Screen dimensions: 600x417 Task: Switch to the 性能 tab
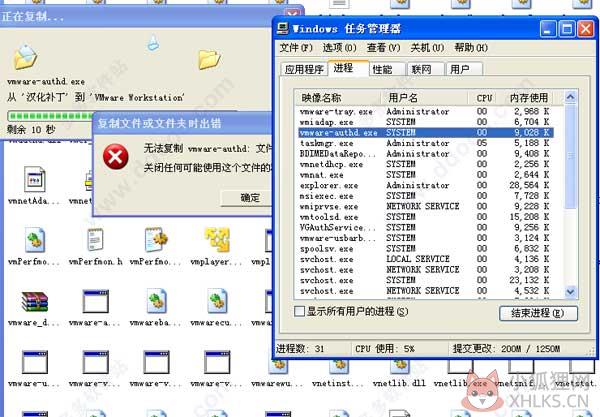point(386,69)
